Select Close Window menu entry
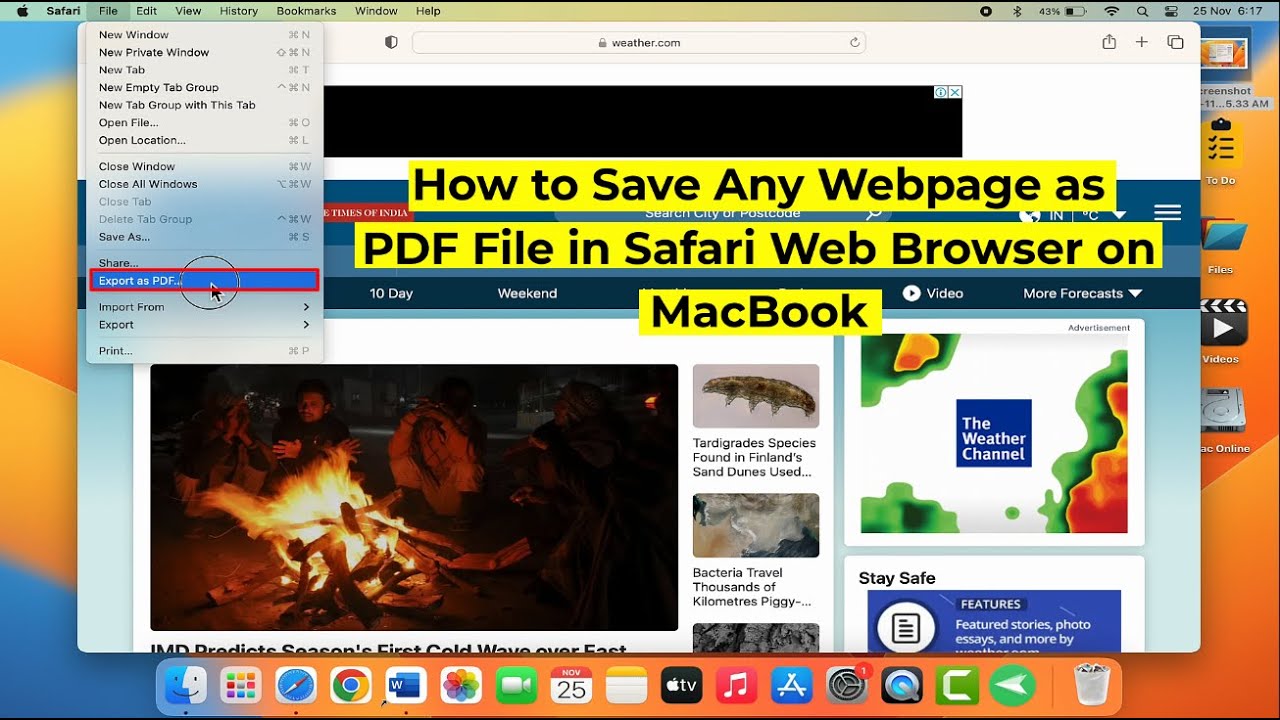This screenshot has height=720, width=1280. [204, 167]
